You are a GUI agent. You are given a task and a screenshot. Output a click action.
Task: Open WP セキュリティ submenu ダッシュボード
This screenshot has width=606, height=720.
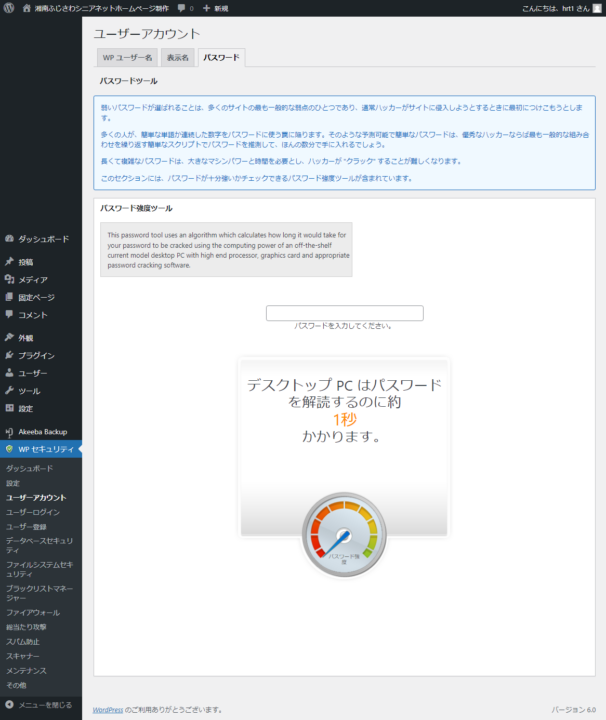29,468
